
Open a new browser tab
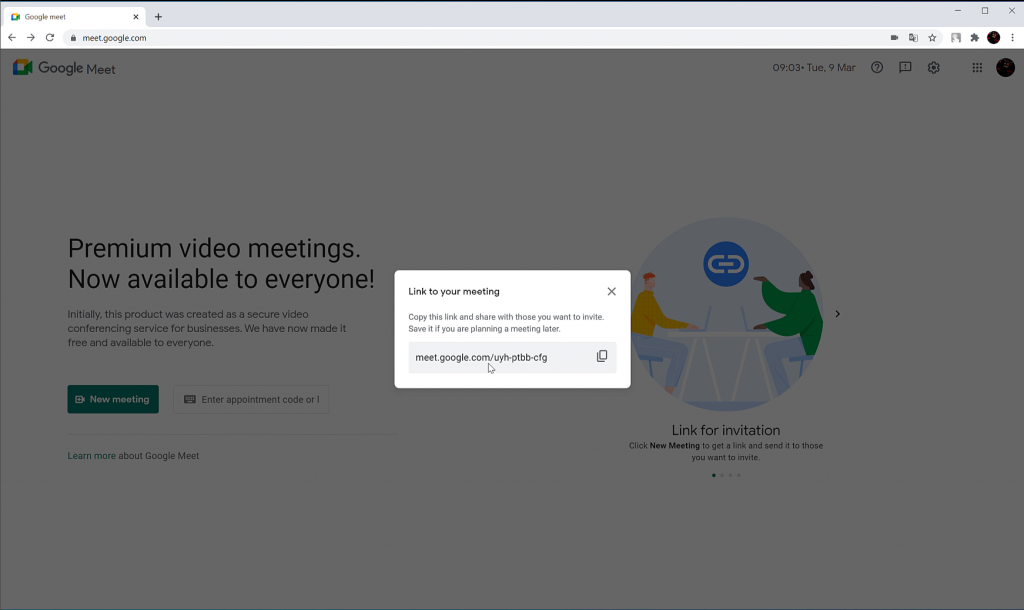pos(158,17)
